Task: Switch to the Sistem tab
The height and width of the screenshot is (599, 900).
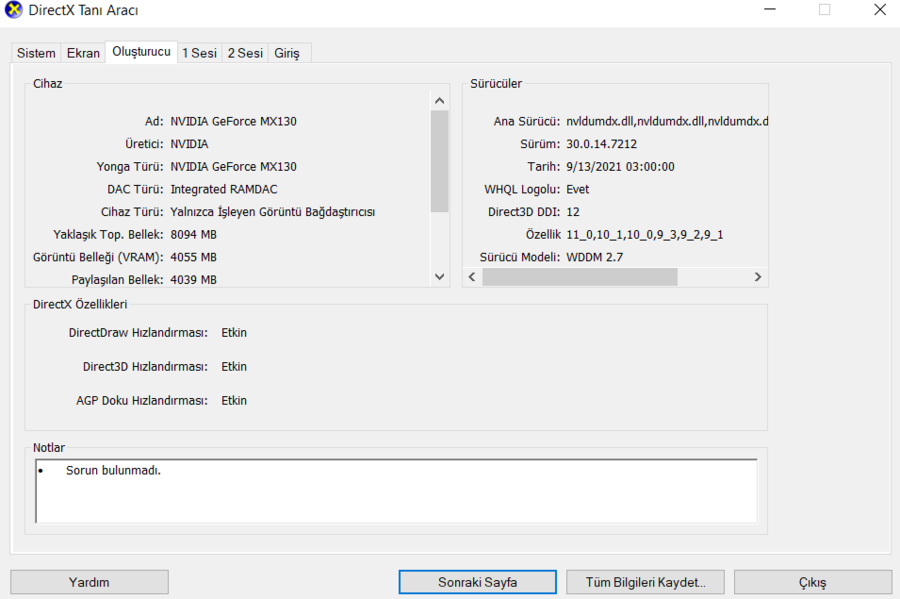Action: pos(36,53)
